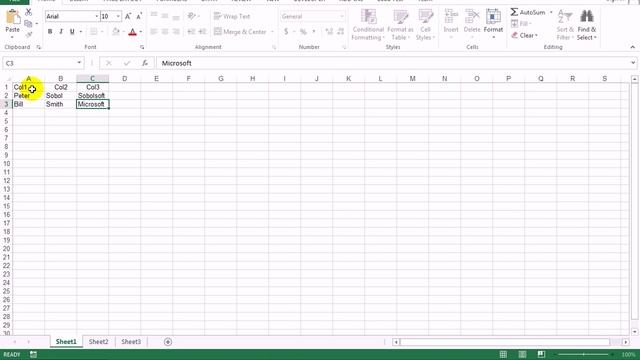Click the macro record icon in status bar
The width and height of the screenshot is (640, 360).
click(x=33, y=354)
